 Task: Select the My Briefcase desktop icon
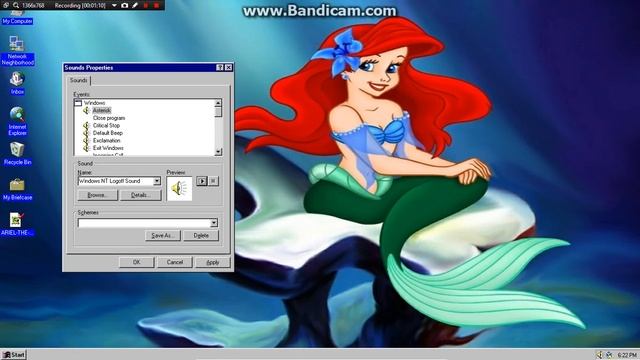17,189
